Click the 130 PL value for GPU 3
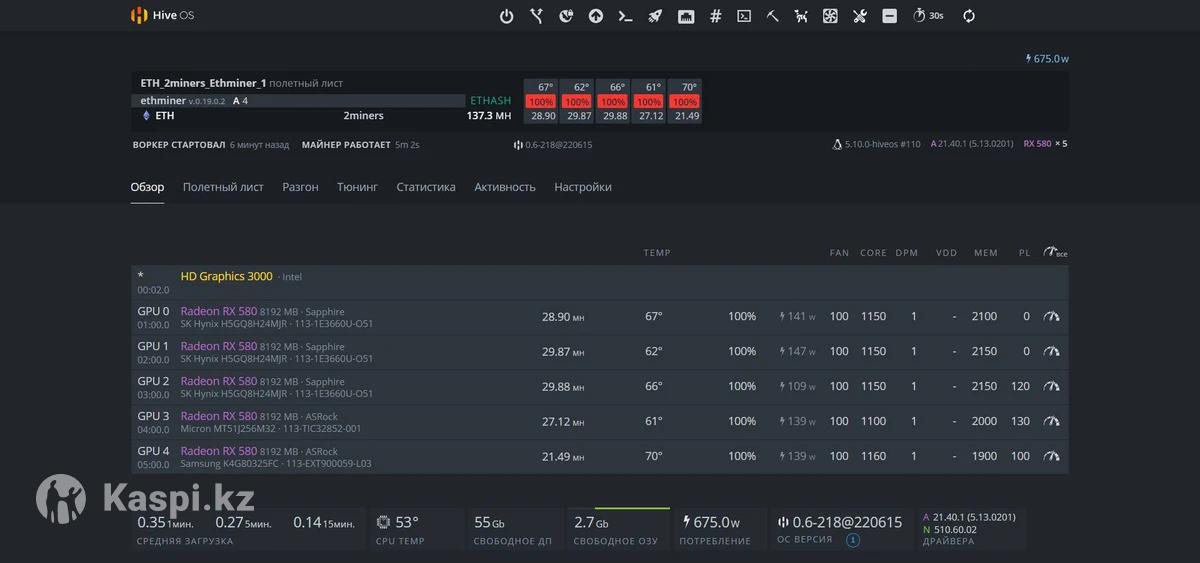 pyautogui.click(x=1020, y=421)
